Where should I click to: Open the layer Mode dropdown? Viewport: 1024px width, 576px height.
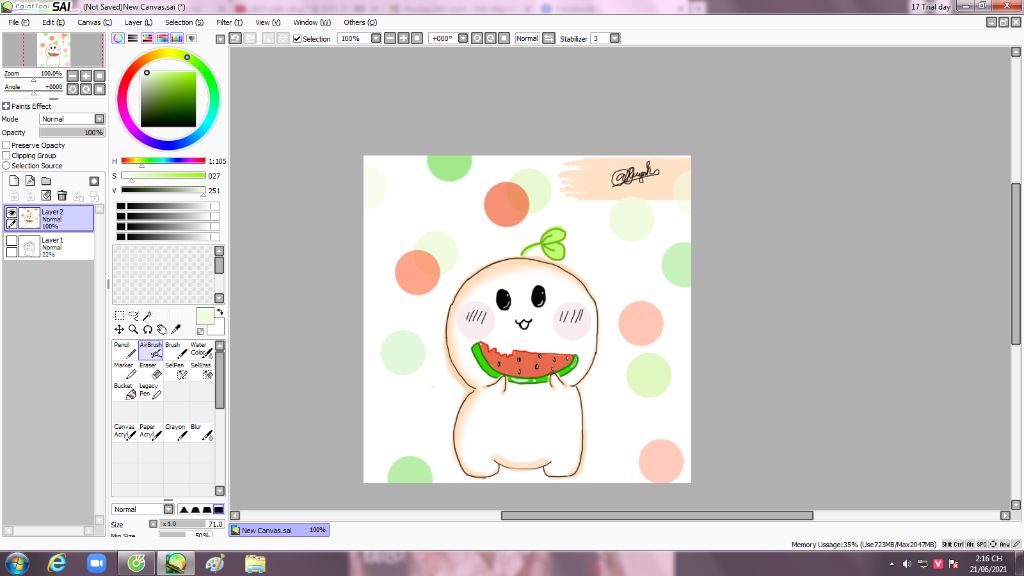point(99,119)
